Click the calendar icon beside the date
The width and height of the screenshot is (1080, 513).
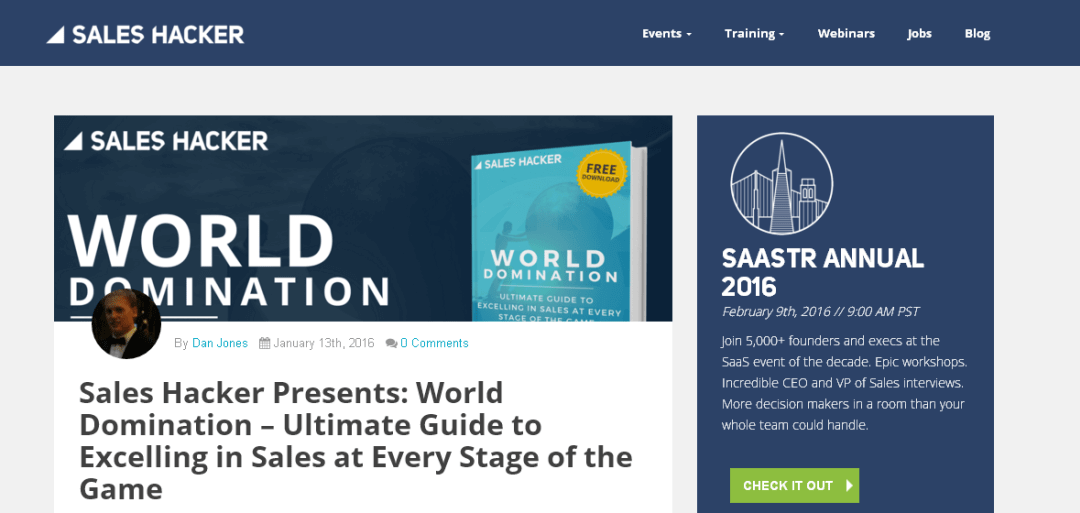tap(264, 343)
